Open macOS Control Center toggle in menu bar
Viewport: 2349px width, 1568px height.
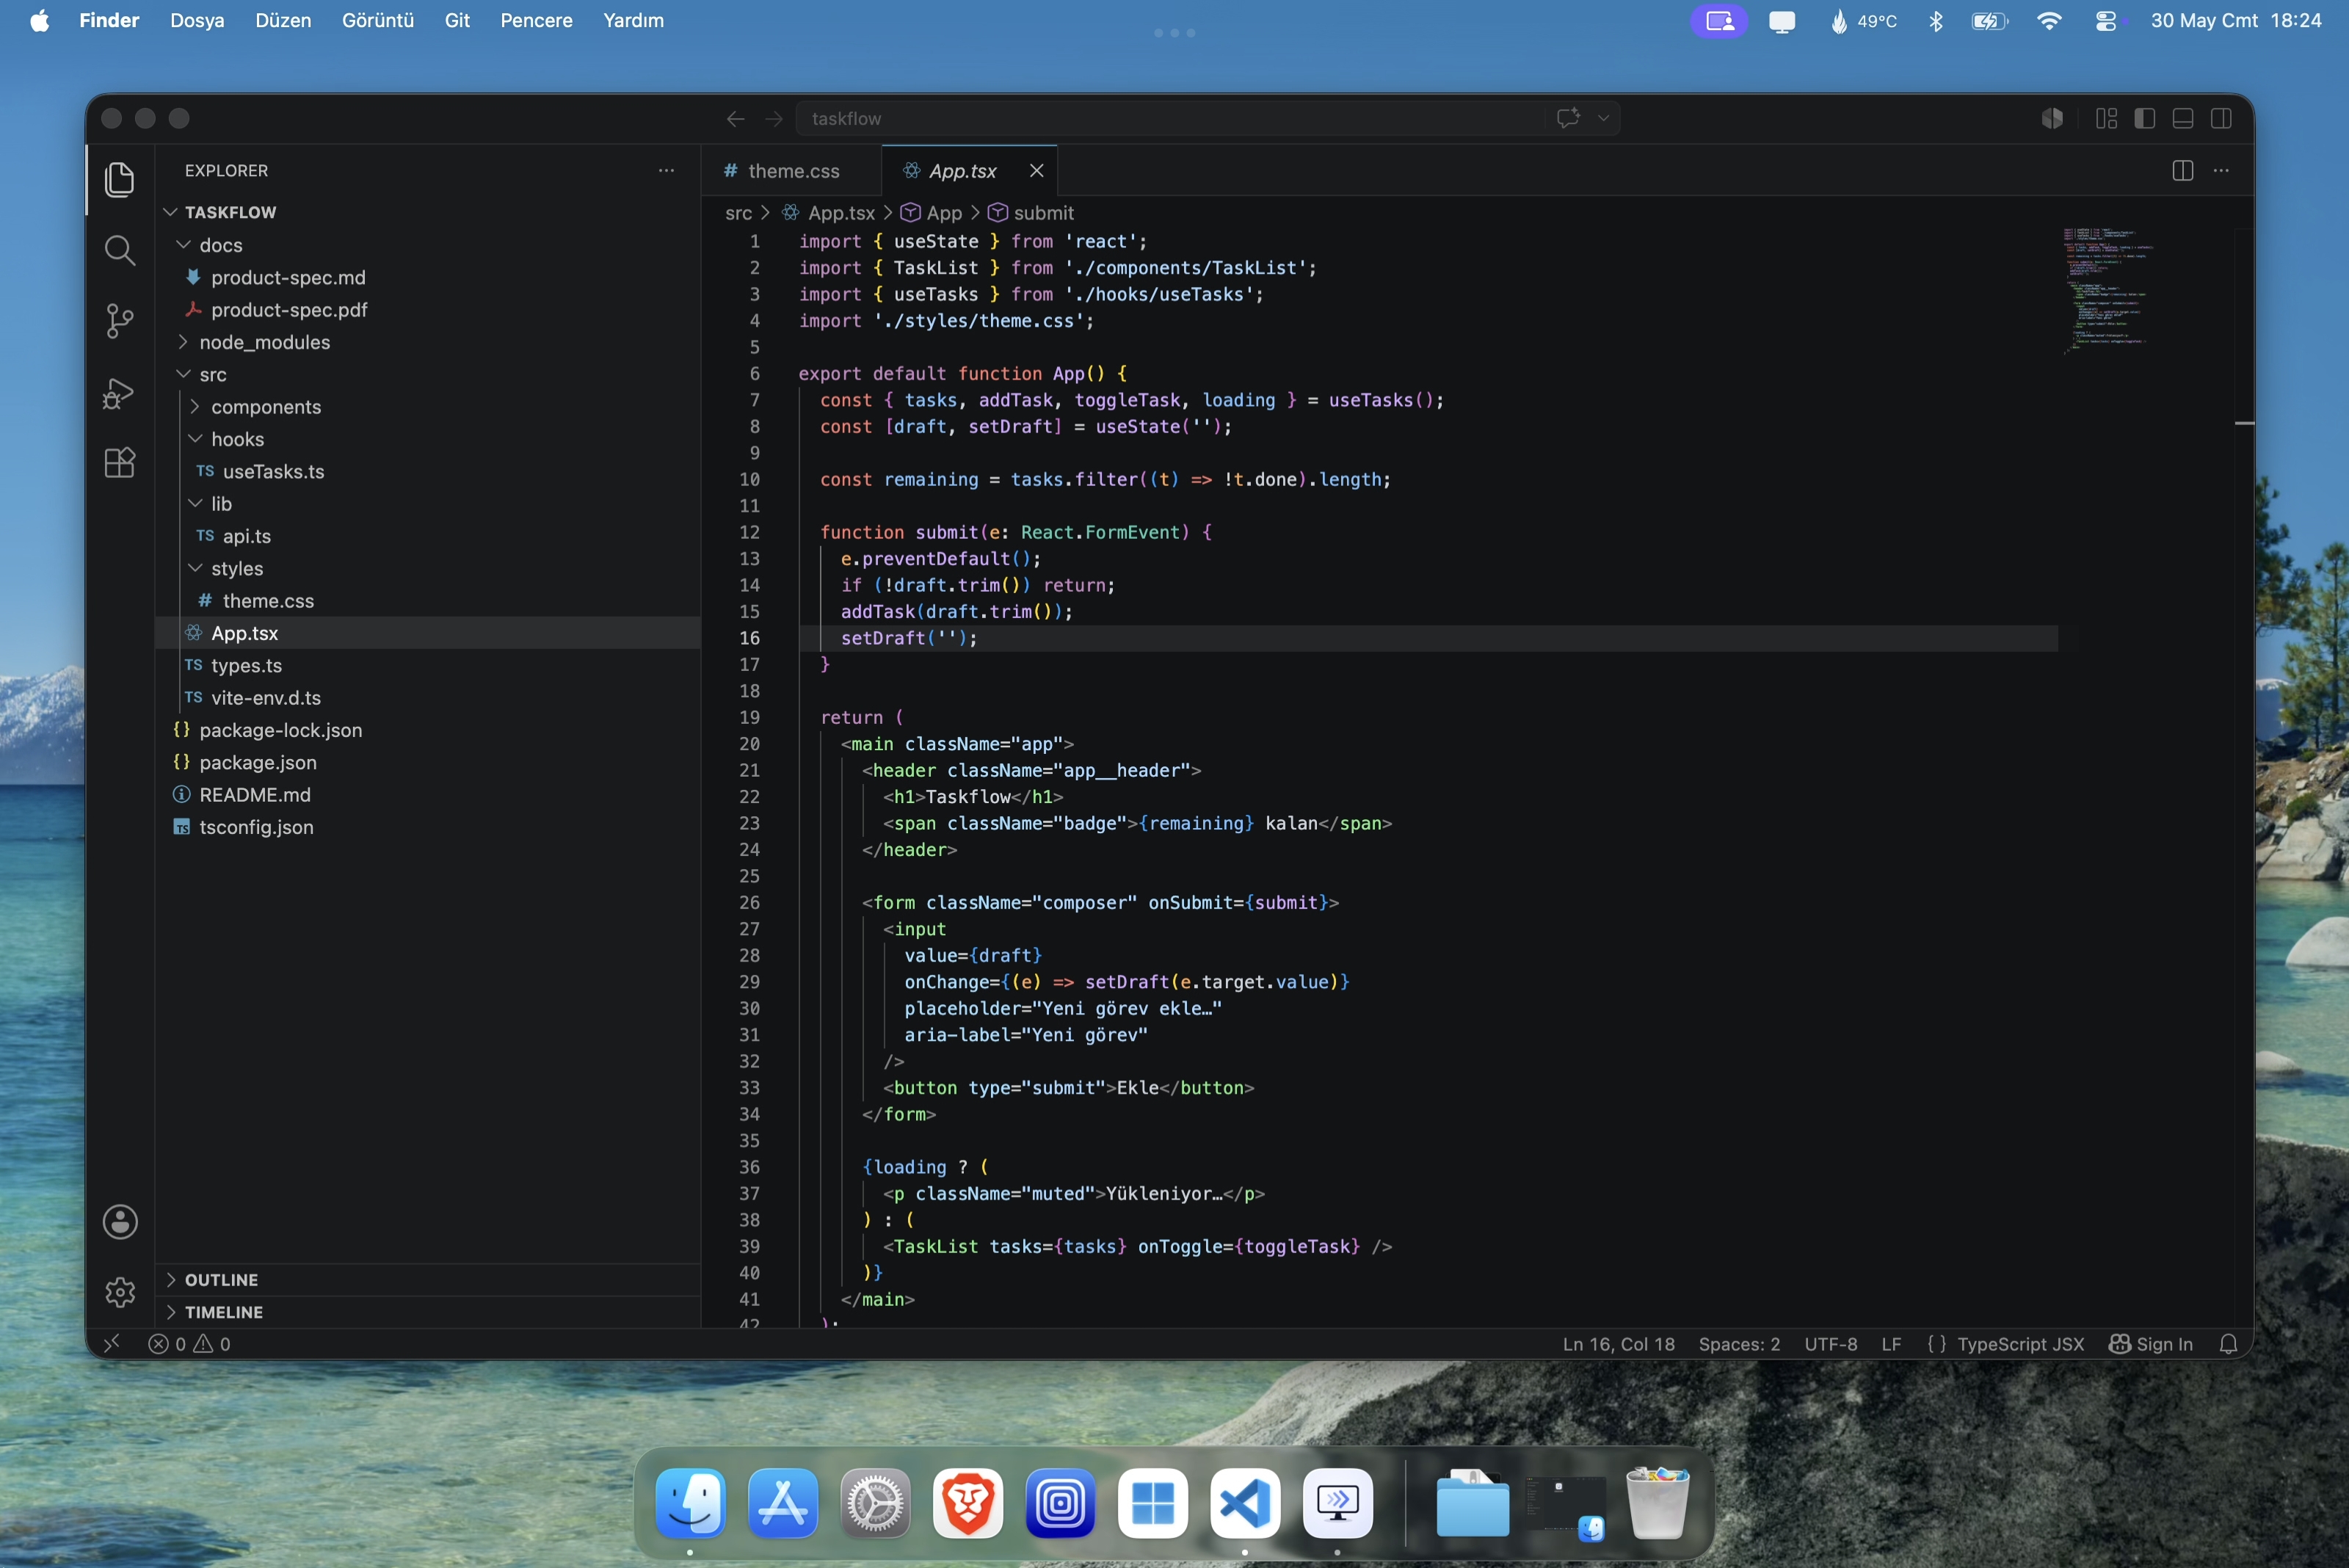[2106, 21]
